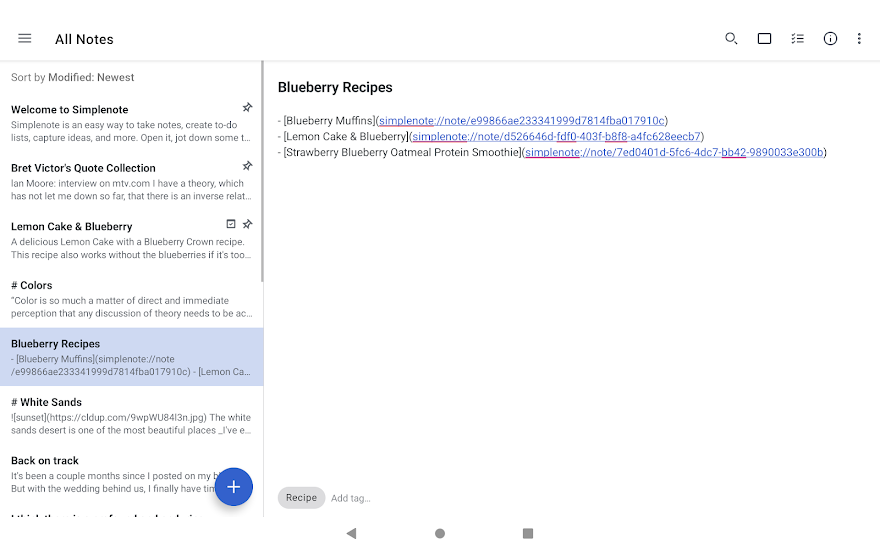Insert checklist using the checklist icon
Viewport: 880px width, 550px height.
click(798, 38)
